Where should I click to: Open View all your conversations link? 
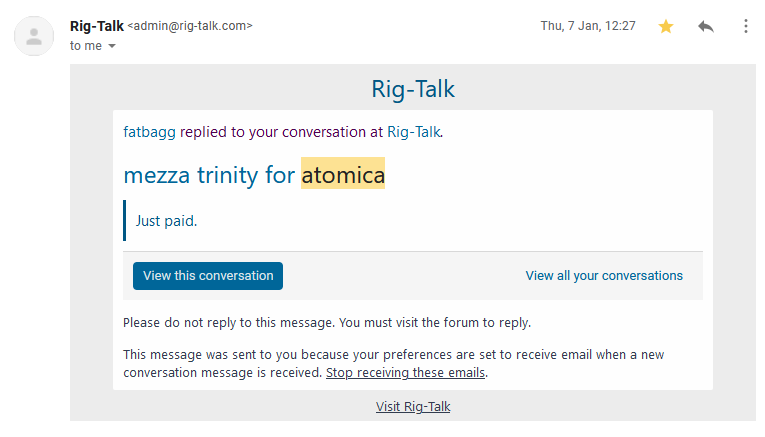604,276
